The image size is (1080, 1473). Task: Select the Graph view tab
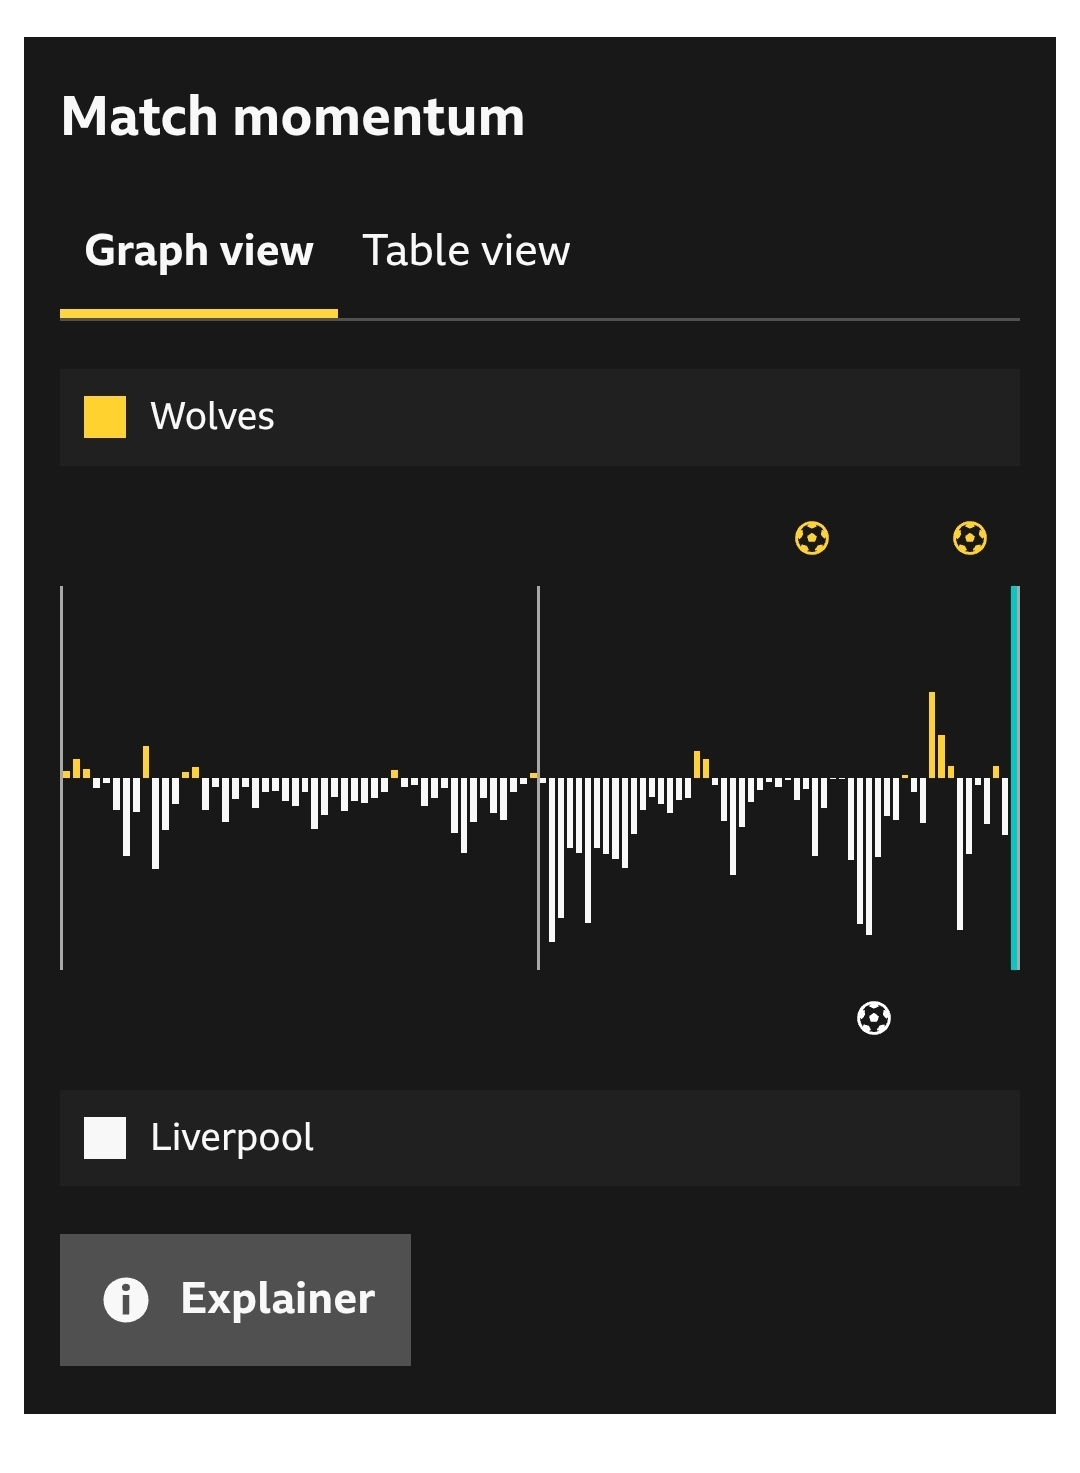pyautogui.click(x=199, y=251)
